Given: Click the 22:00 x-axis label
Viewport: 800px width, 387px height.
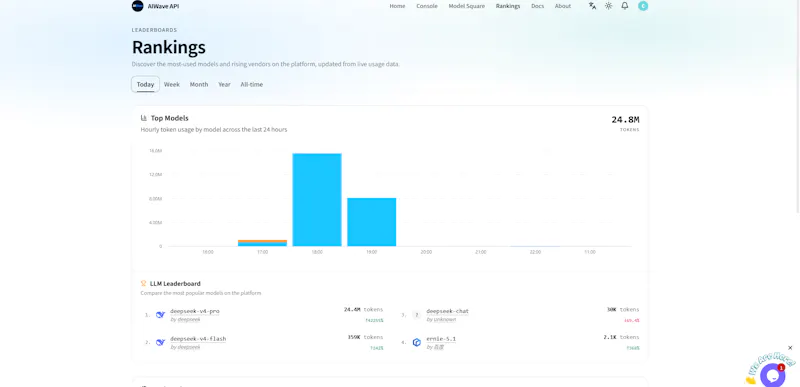Looking at the screenshot, I should (535, 252).
